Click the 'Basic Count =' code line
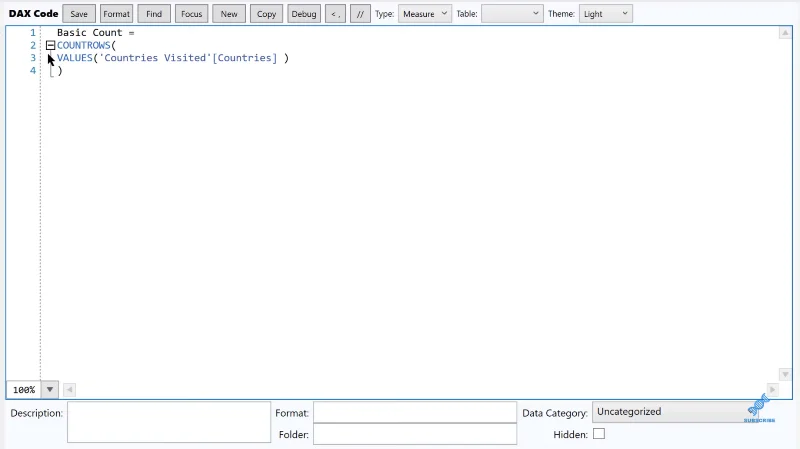The image size is (800, 449). (x=95, y=33)
